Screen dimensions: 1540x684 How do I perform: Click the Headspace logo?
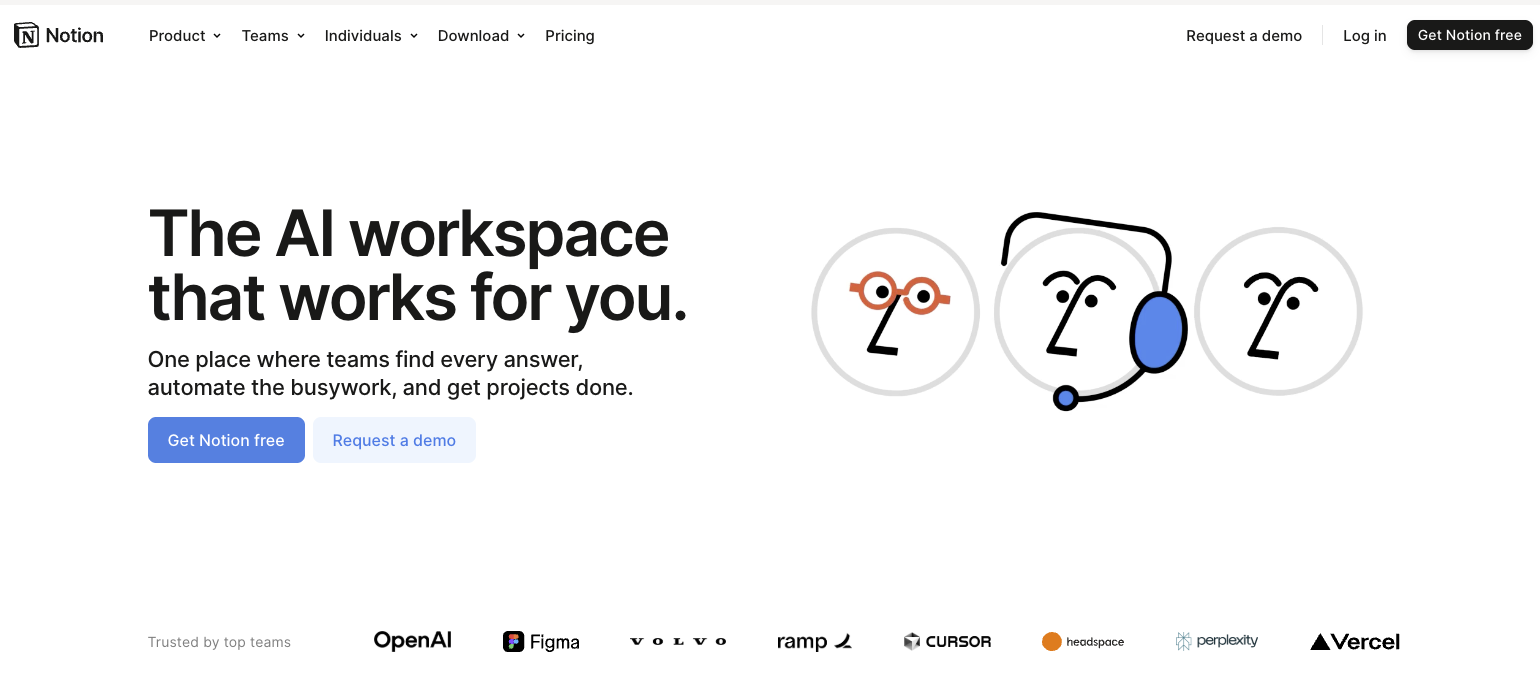(1083, 642)
